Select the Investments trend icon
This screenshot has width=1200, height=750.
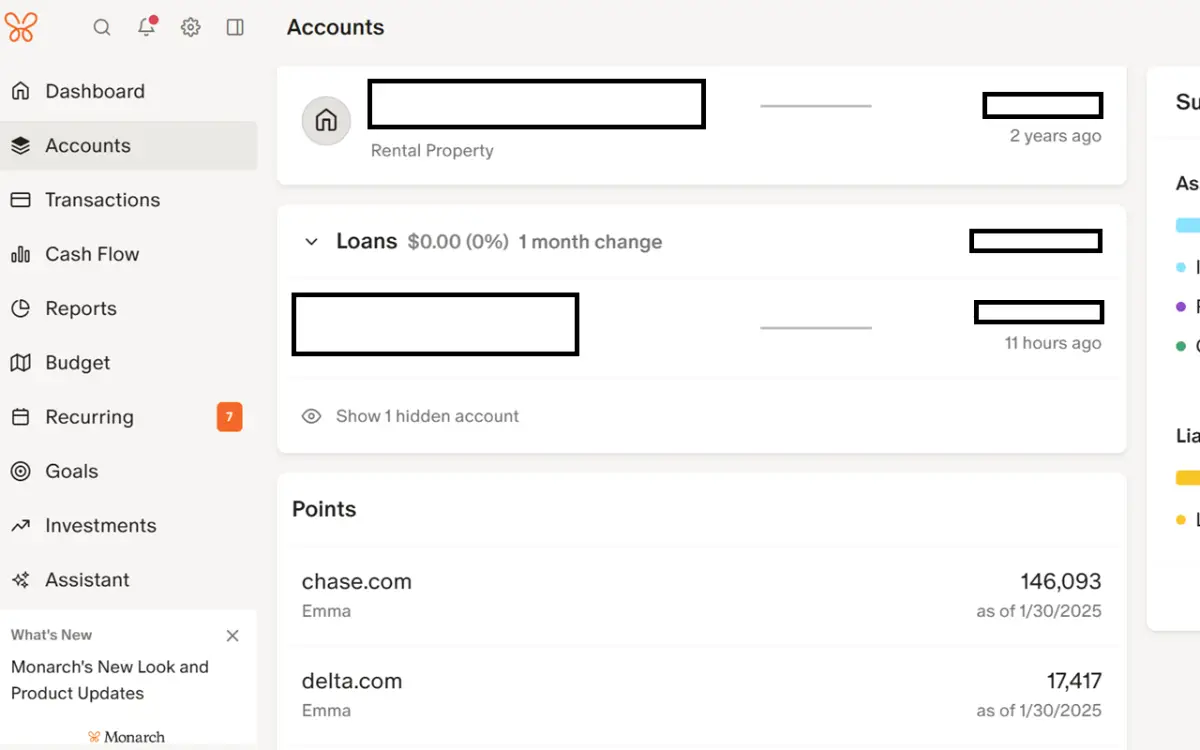click(22, 525)
